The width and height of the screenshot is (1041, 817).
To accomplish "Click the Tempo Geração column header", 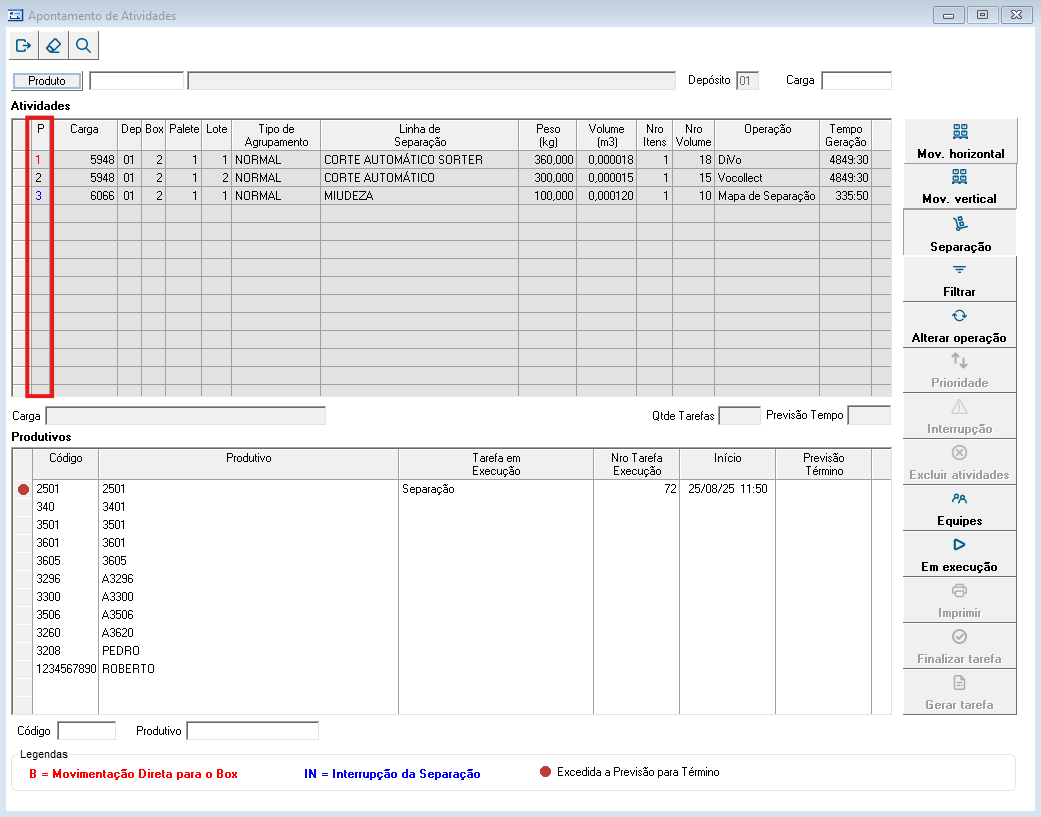I will pyautogui.click(x=846, y=135).
